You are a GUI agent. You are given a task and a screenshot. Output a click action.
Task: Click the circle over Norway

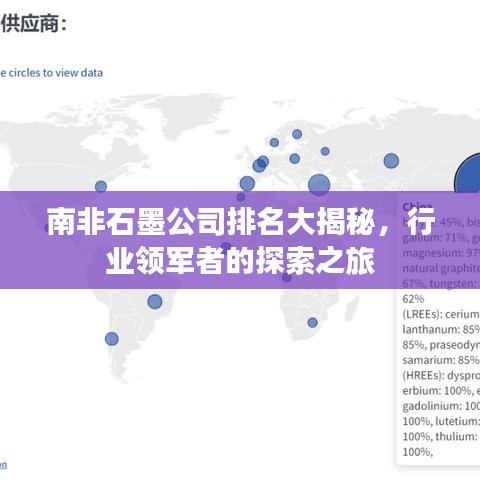[274, 143]
